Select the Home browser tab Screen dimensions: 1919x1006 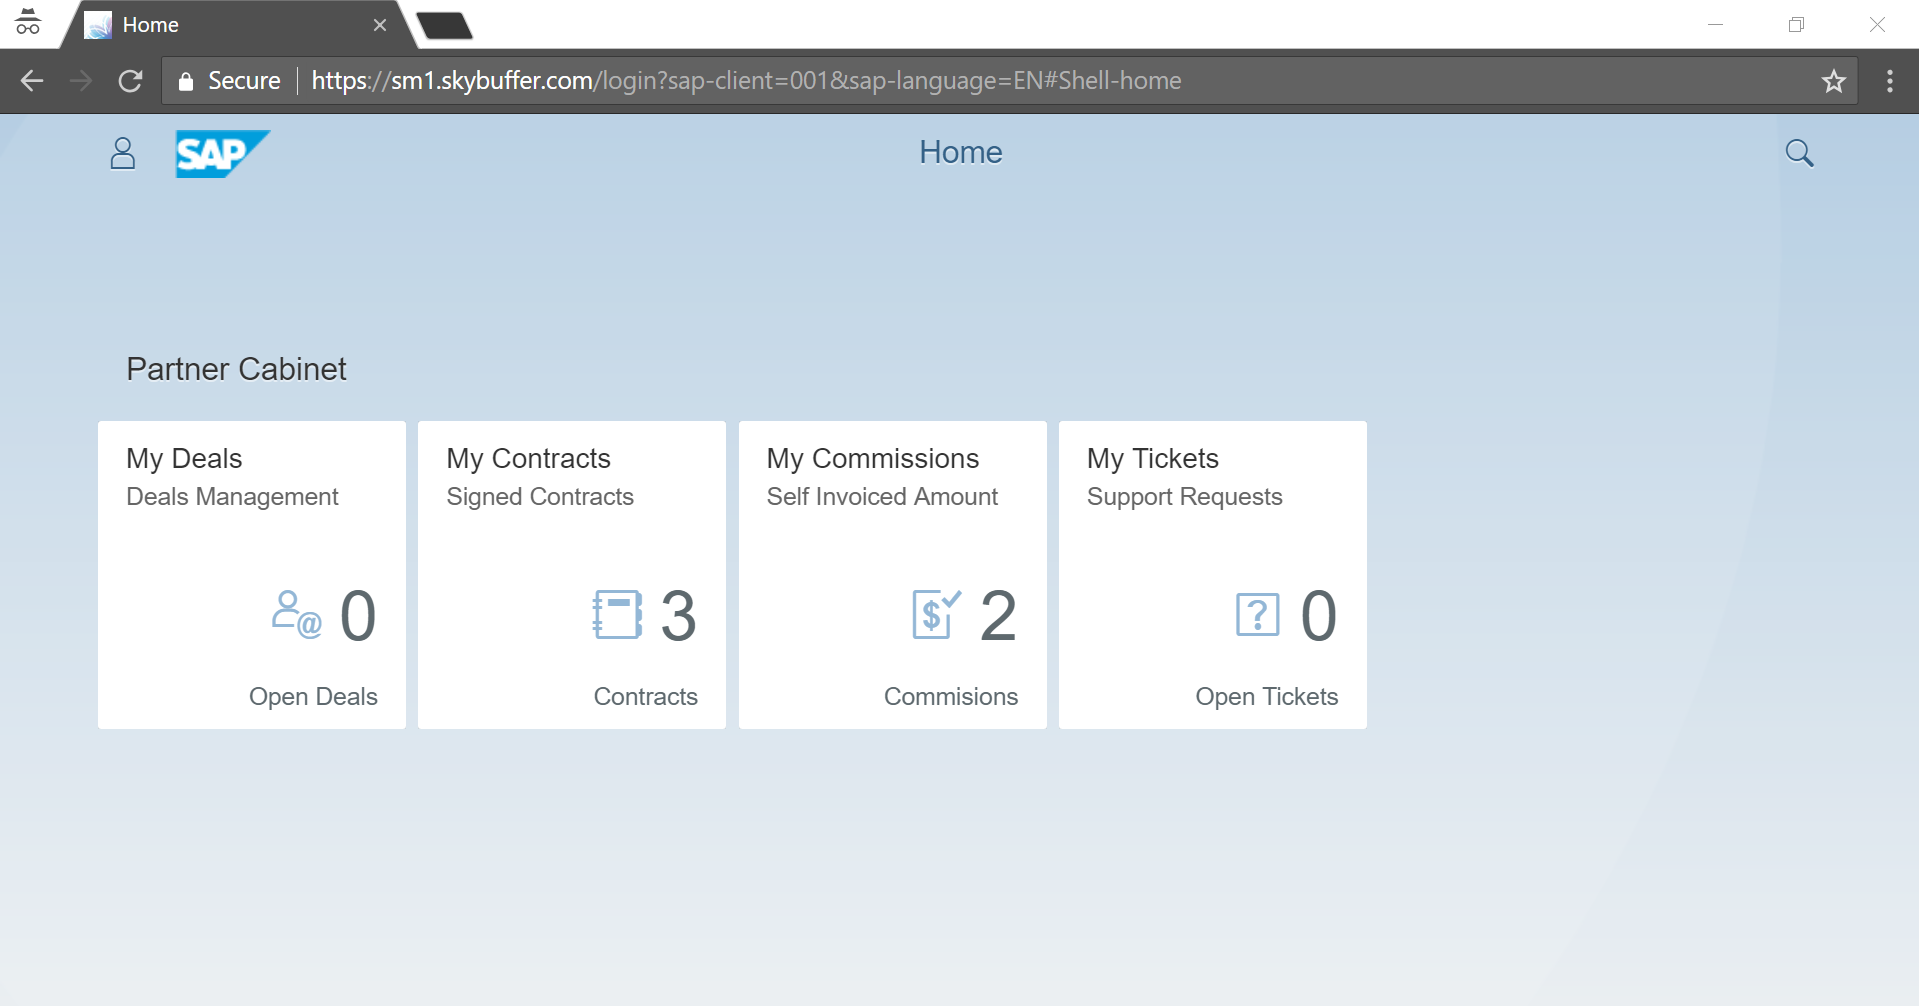238,25
